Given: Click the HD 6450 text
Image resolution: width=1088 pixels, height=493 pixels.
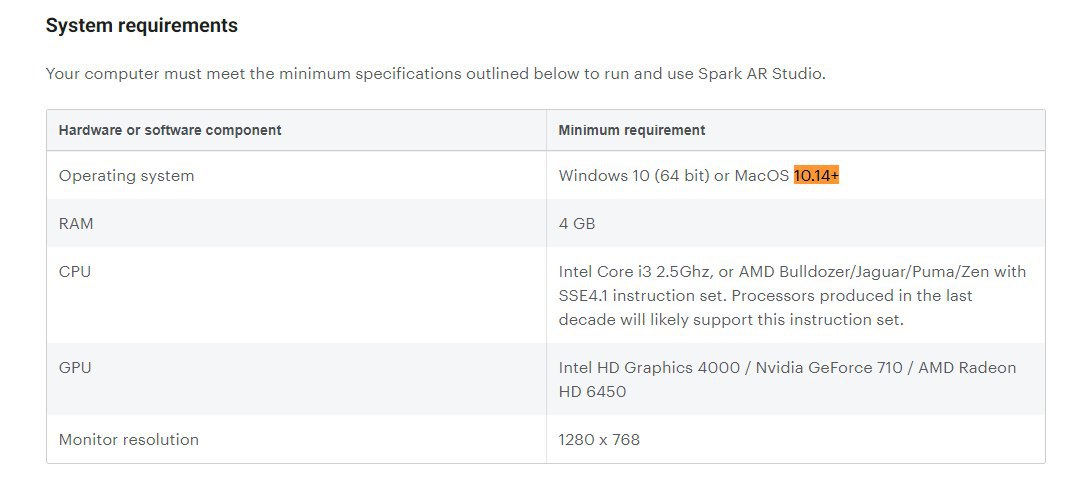Looking at the screenshot, I should [592, 392].
